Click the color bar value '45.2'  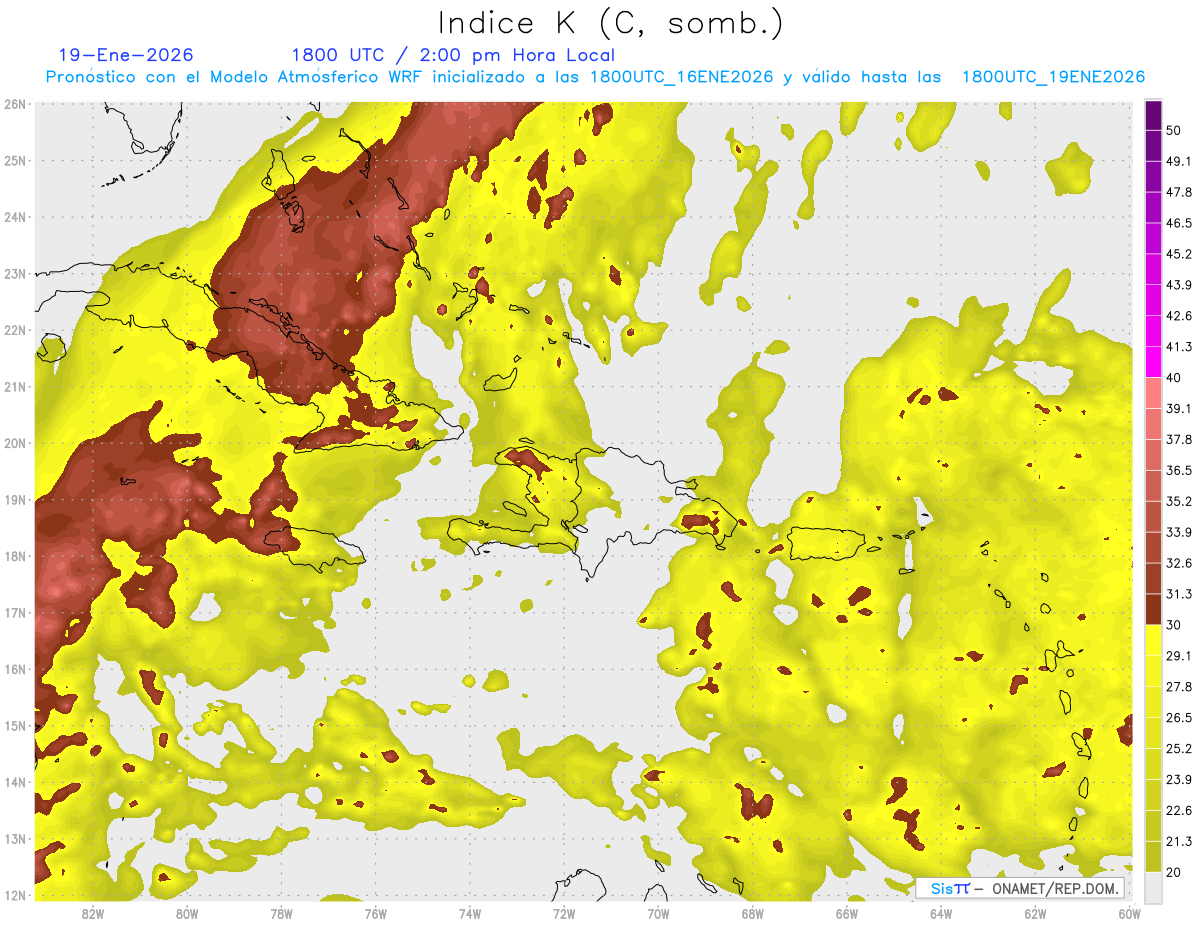[1179, 254]
